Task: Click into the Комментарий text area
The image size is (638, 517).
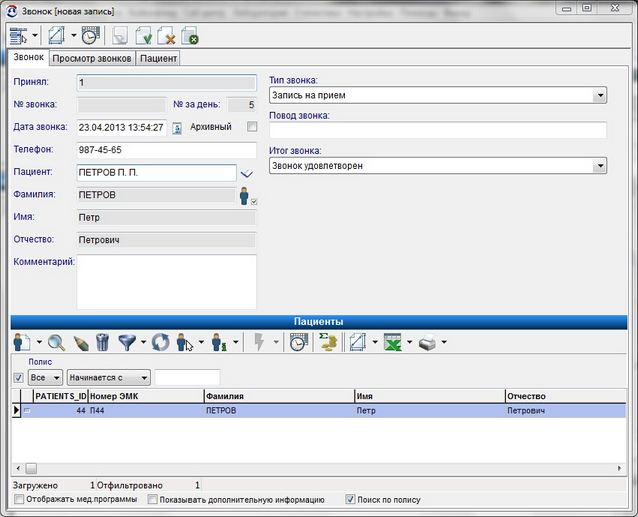Action: click(167, 282)
